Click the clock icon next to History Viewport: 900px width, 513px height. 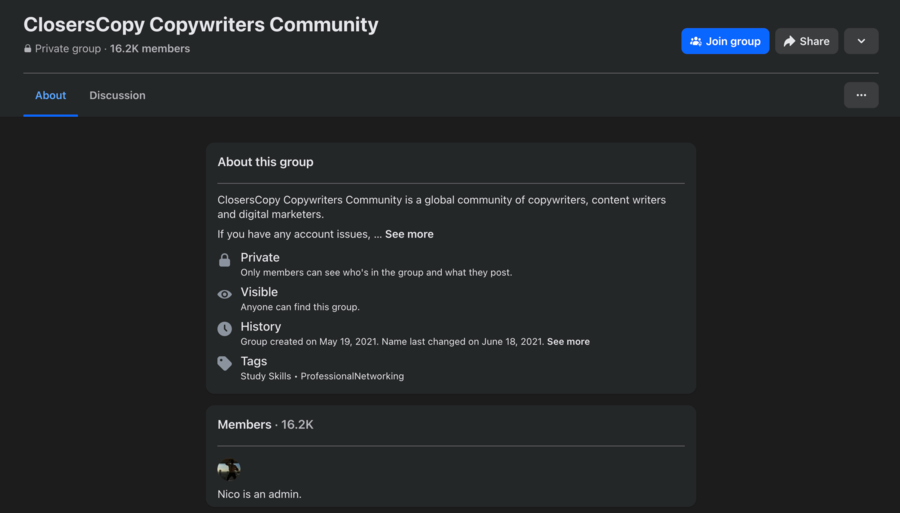pos(224,329)
